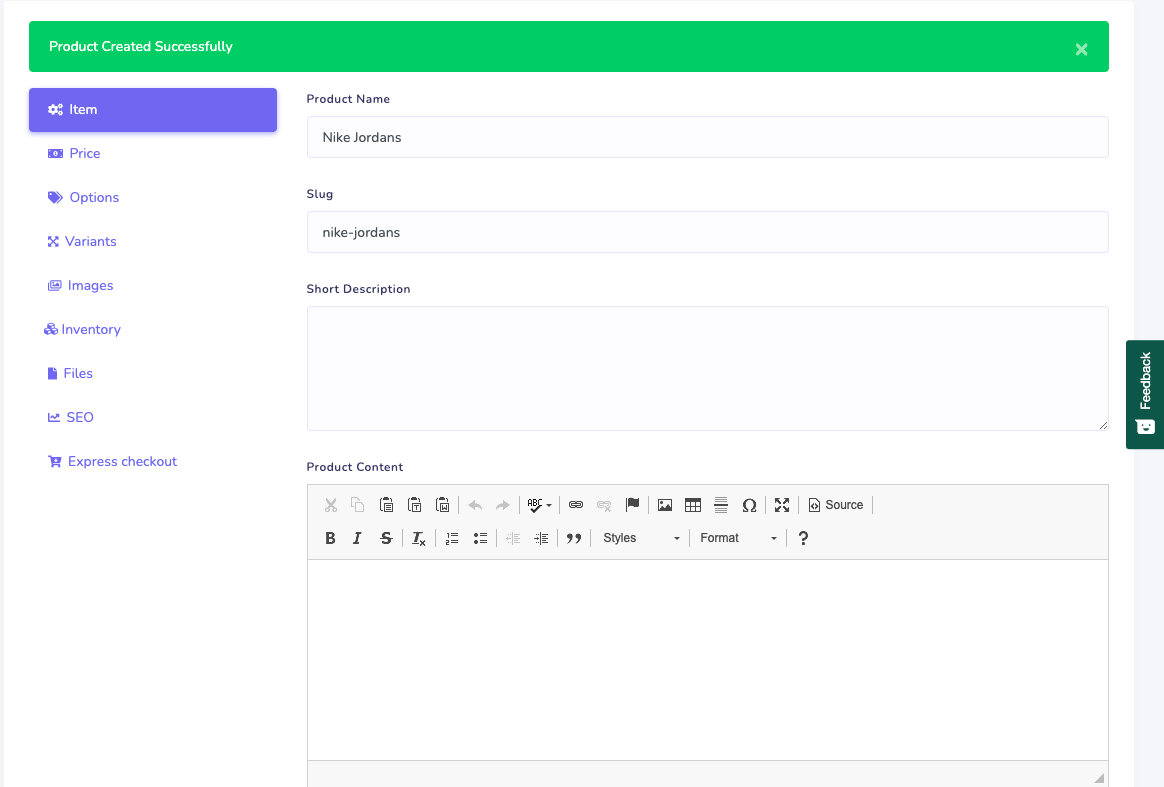Focus the Short Description text area
This screenshot has width=1164, height=787.
707,368
